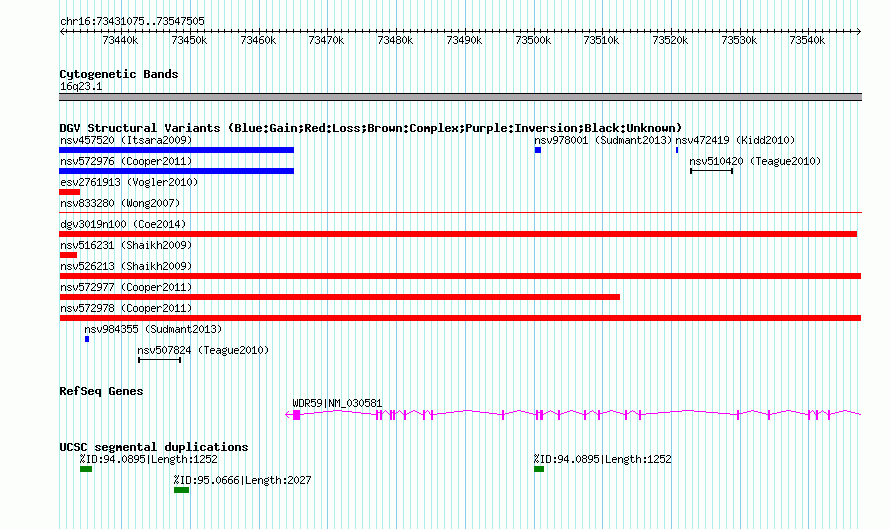The width and height of the screenshot is (890, 529).
Task: Click the 73480k ruler tick label
Action: (x=395, y=40)
